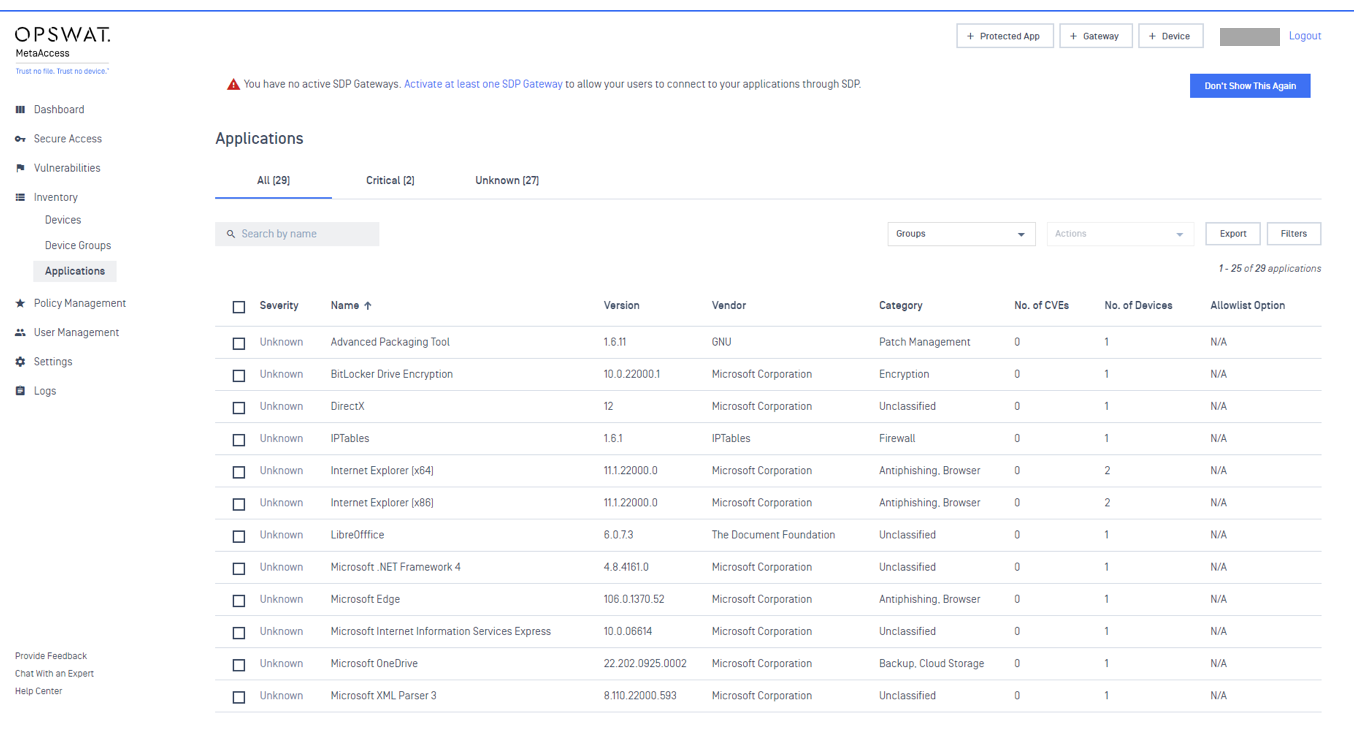Click the Category column header
Image resolution: width=1354 pixels, height=732 pixels.
click(901, 306)
